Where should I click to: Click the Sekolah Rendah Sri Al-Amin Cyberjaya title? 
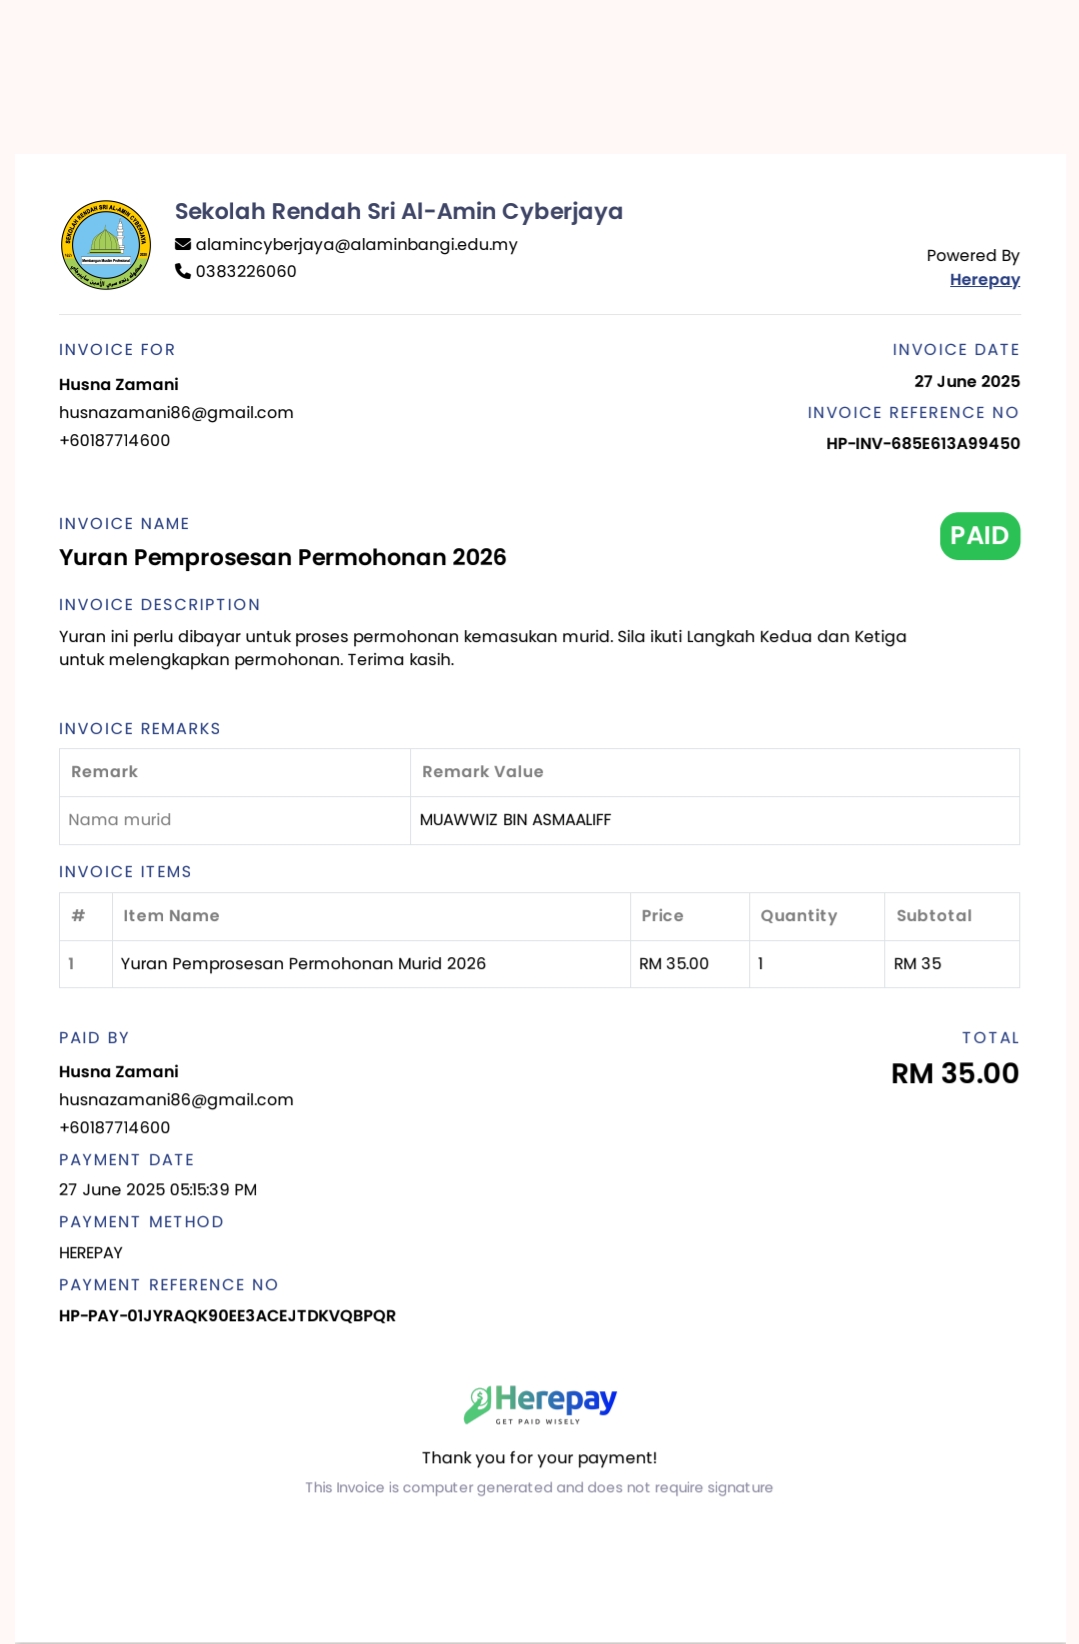coord(399,211)
